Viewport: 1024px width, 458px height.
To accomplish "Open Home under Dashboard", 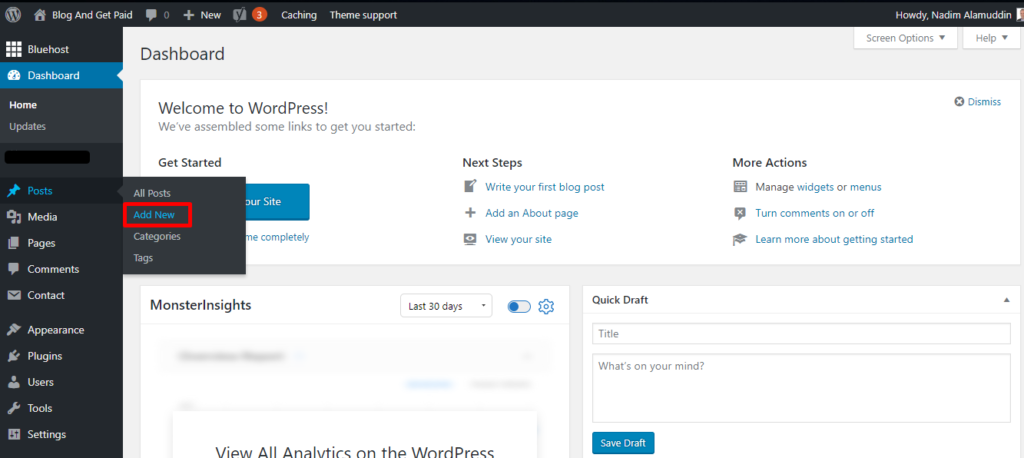I will [x=23, y=105].
